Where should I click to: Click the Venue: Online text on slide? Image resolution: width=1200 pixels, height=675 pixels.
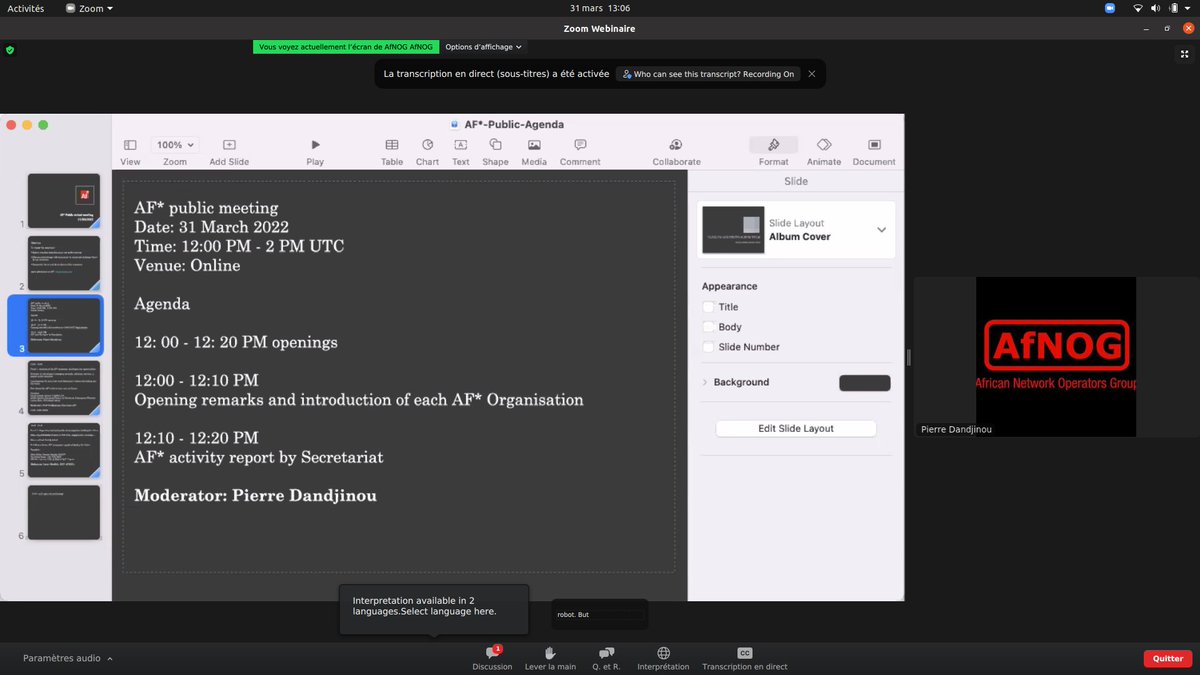[x=187, y=265]
